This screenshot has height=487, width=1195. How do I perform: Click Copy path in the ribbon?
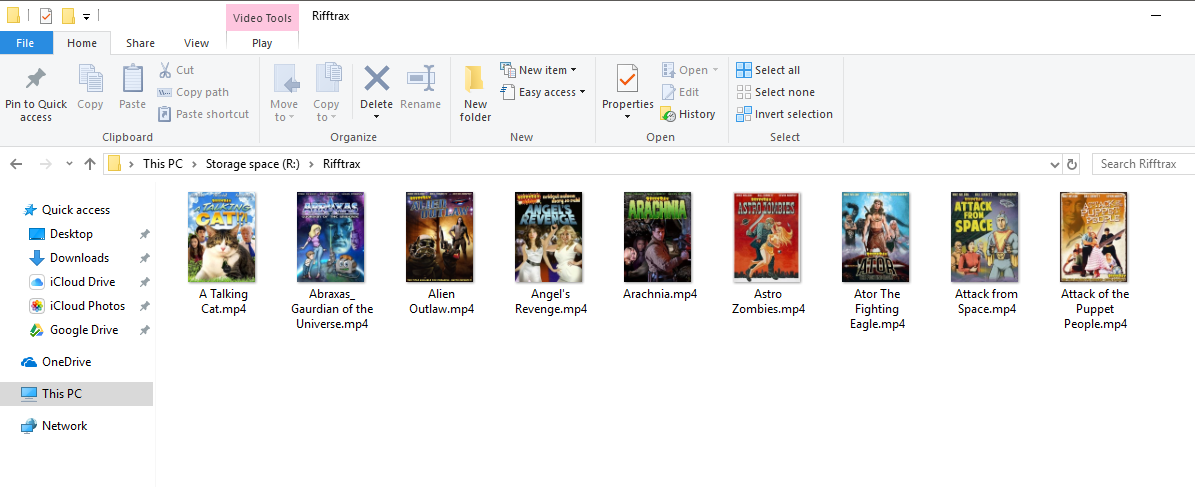(194, 92)
